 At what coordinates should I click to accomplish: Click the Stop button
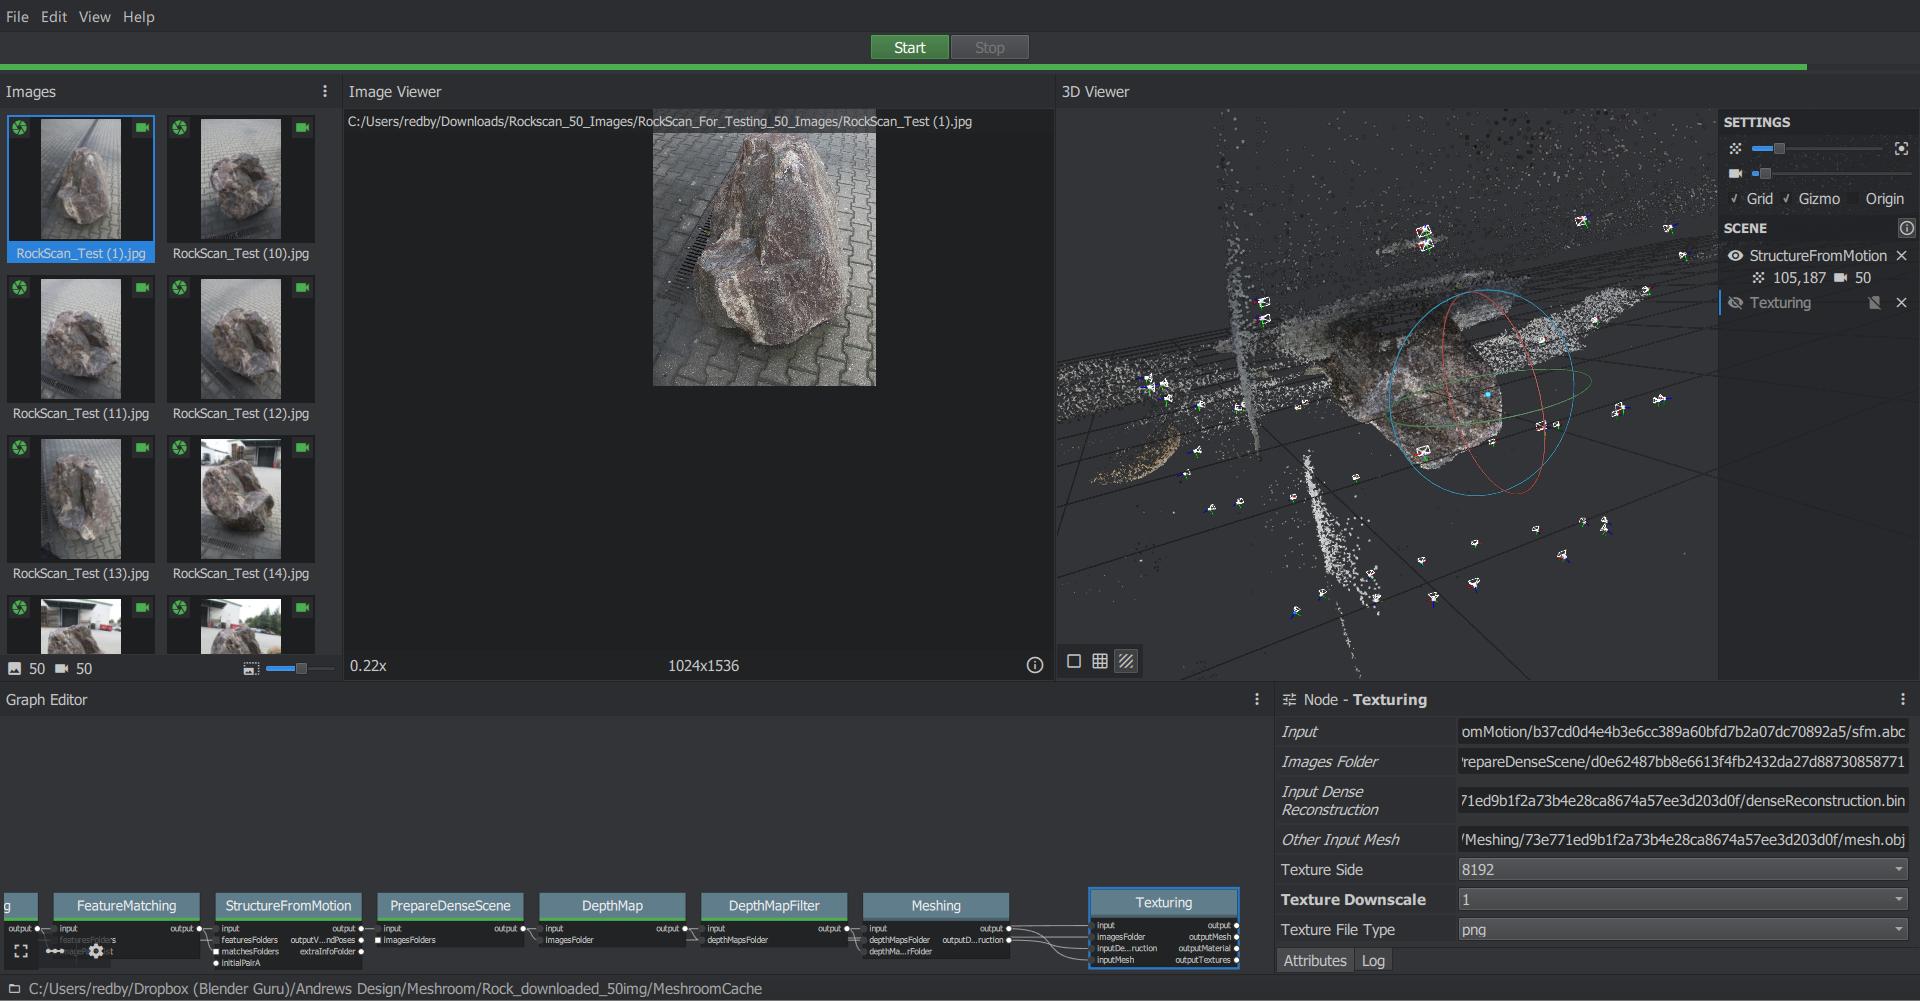(x=989, y=48)
